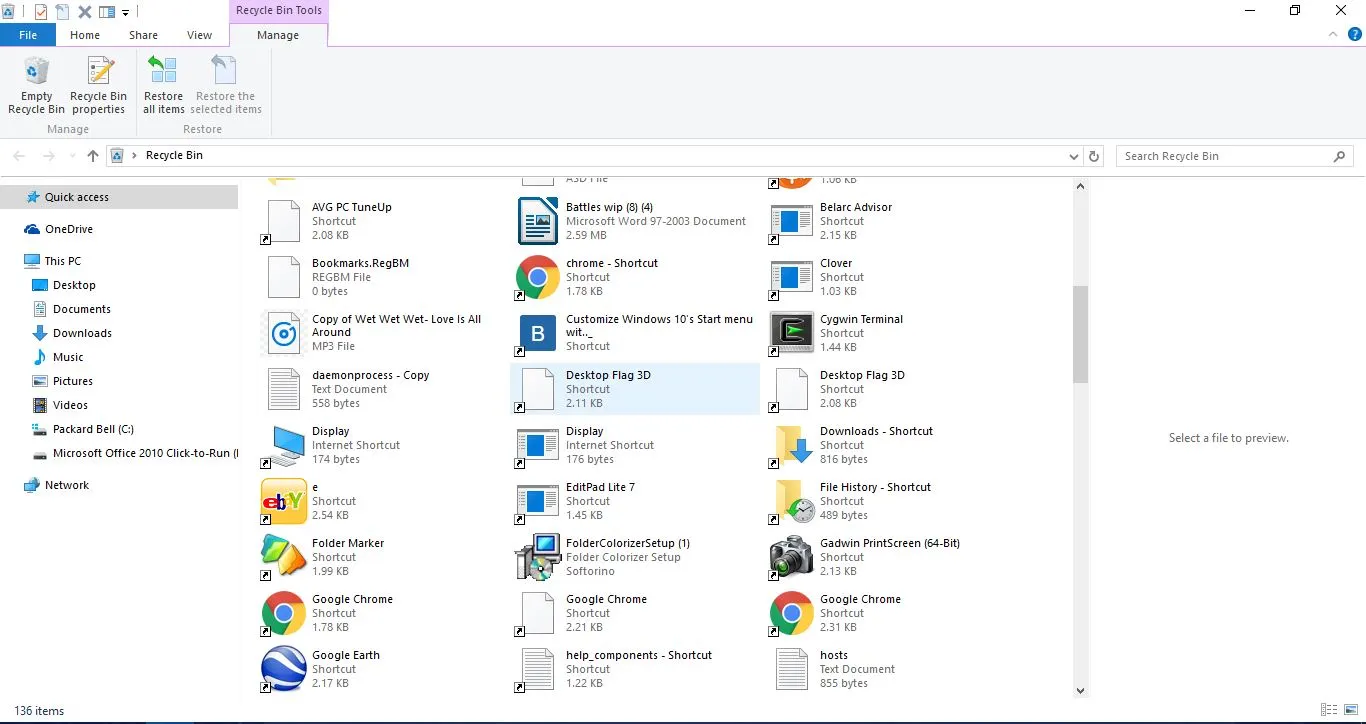Select Battles wip (8) (4) Word document
This screenshot has width=1366, height=724.
[x=635, y=221]
